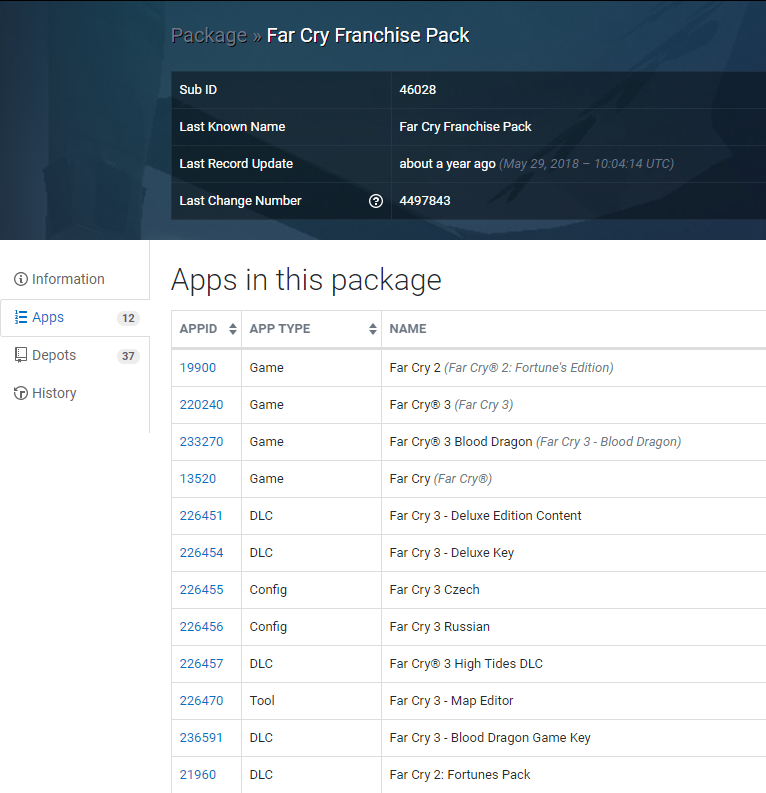Click name 'Far Cry® 3 High Tides DLC'

pos(466,664)
